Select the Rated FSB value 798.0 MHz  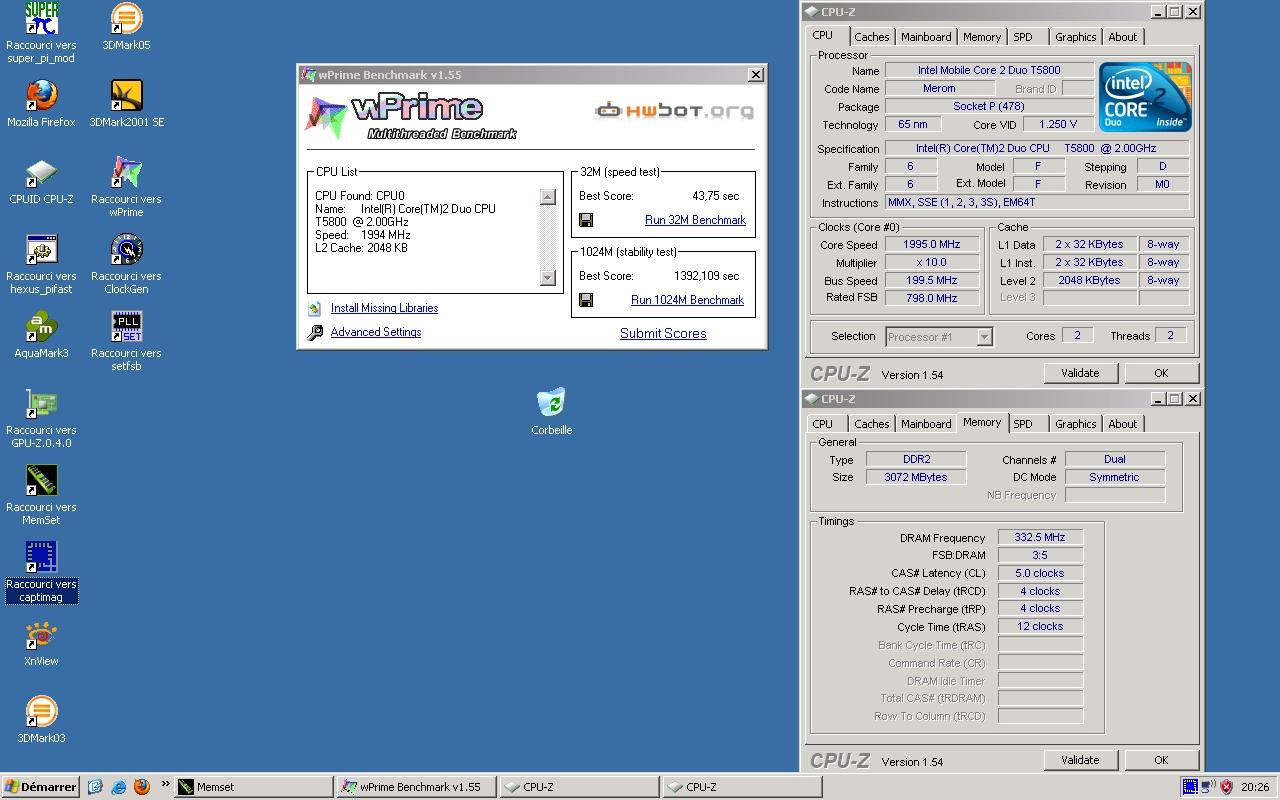932,299
